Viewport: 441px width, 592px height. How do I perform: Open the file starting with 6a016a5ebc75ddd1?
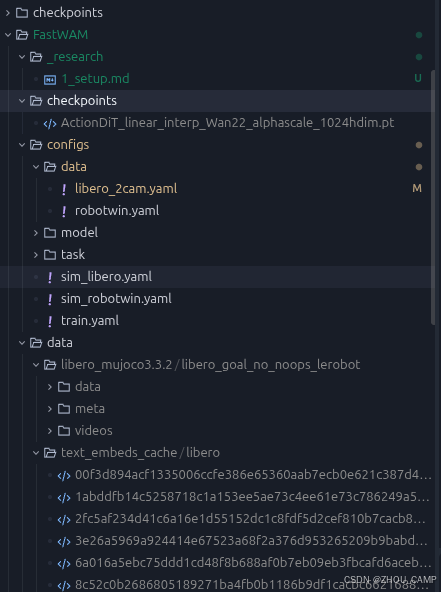coord(253,563)
